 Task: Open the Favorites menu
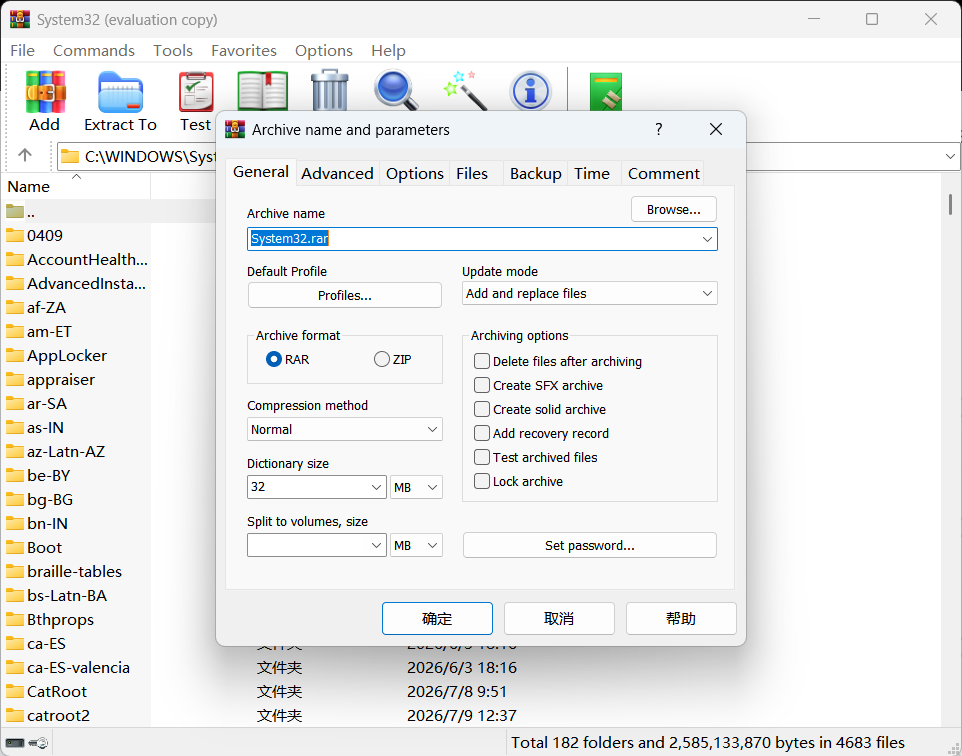point(244,50)
